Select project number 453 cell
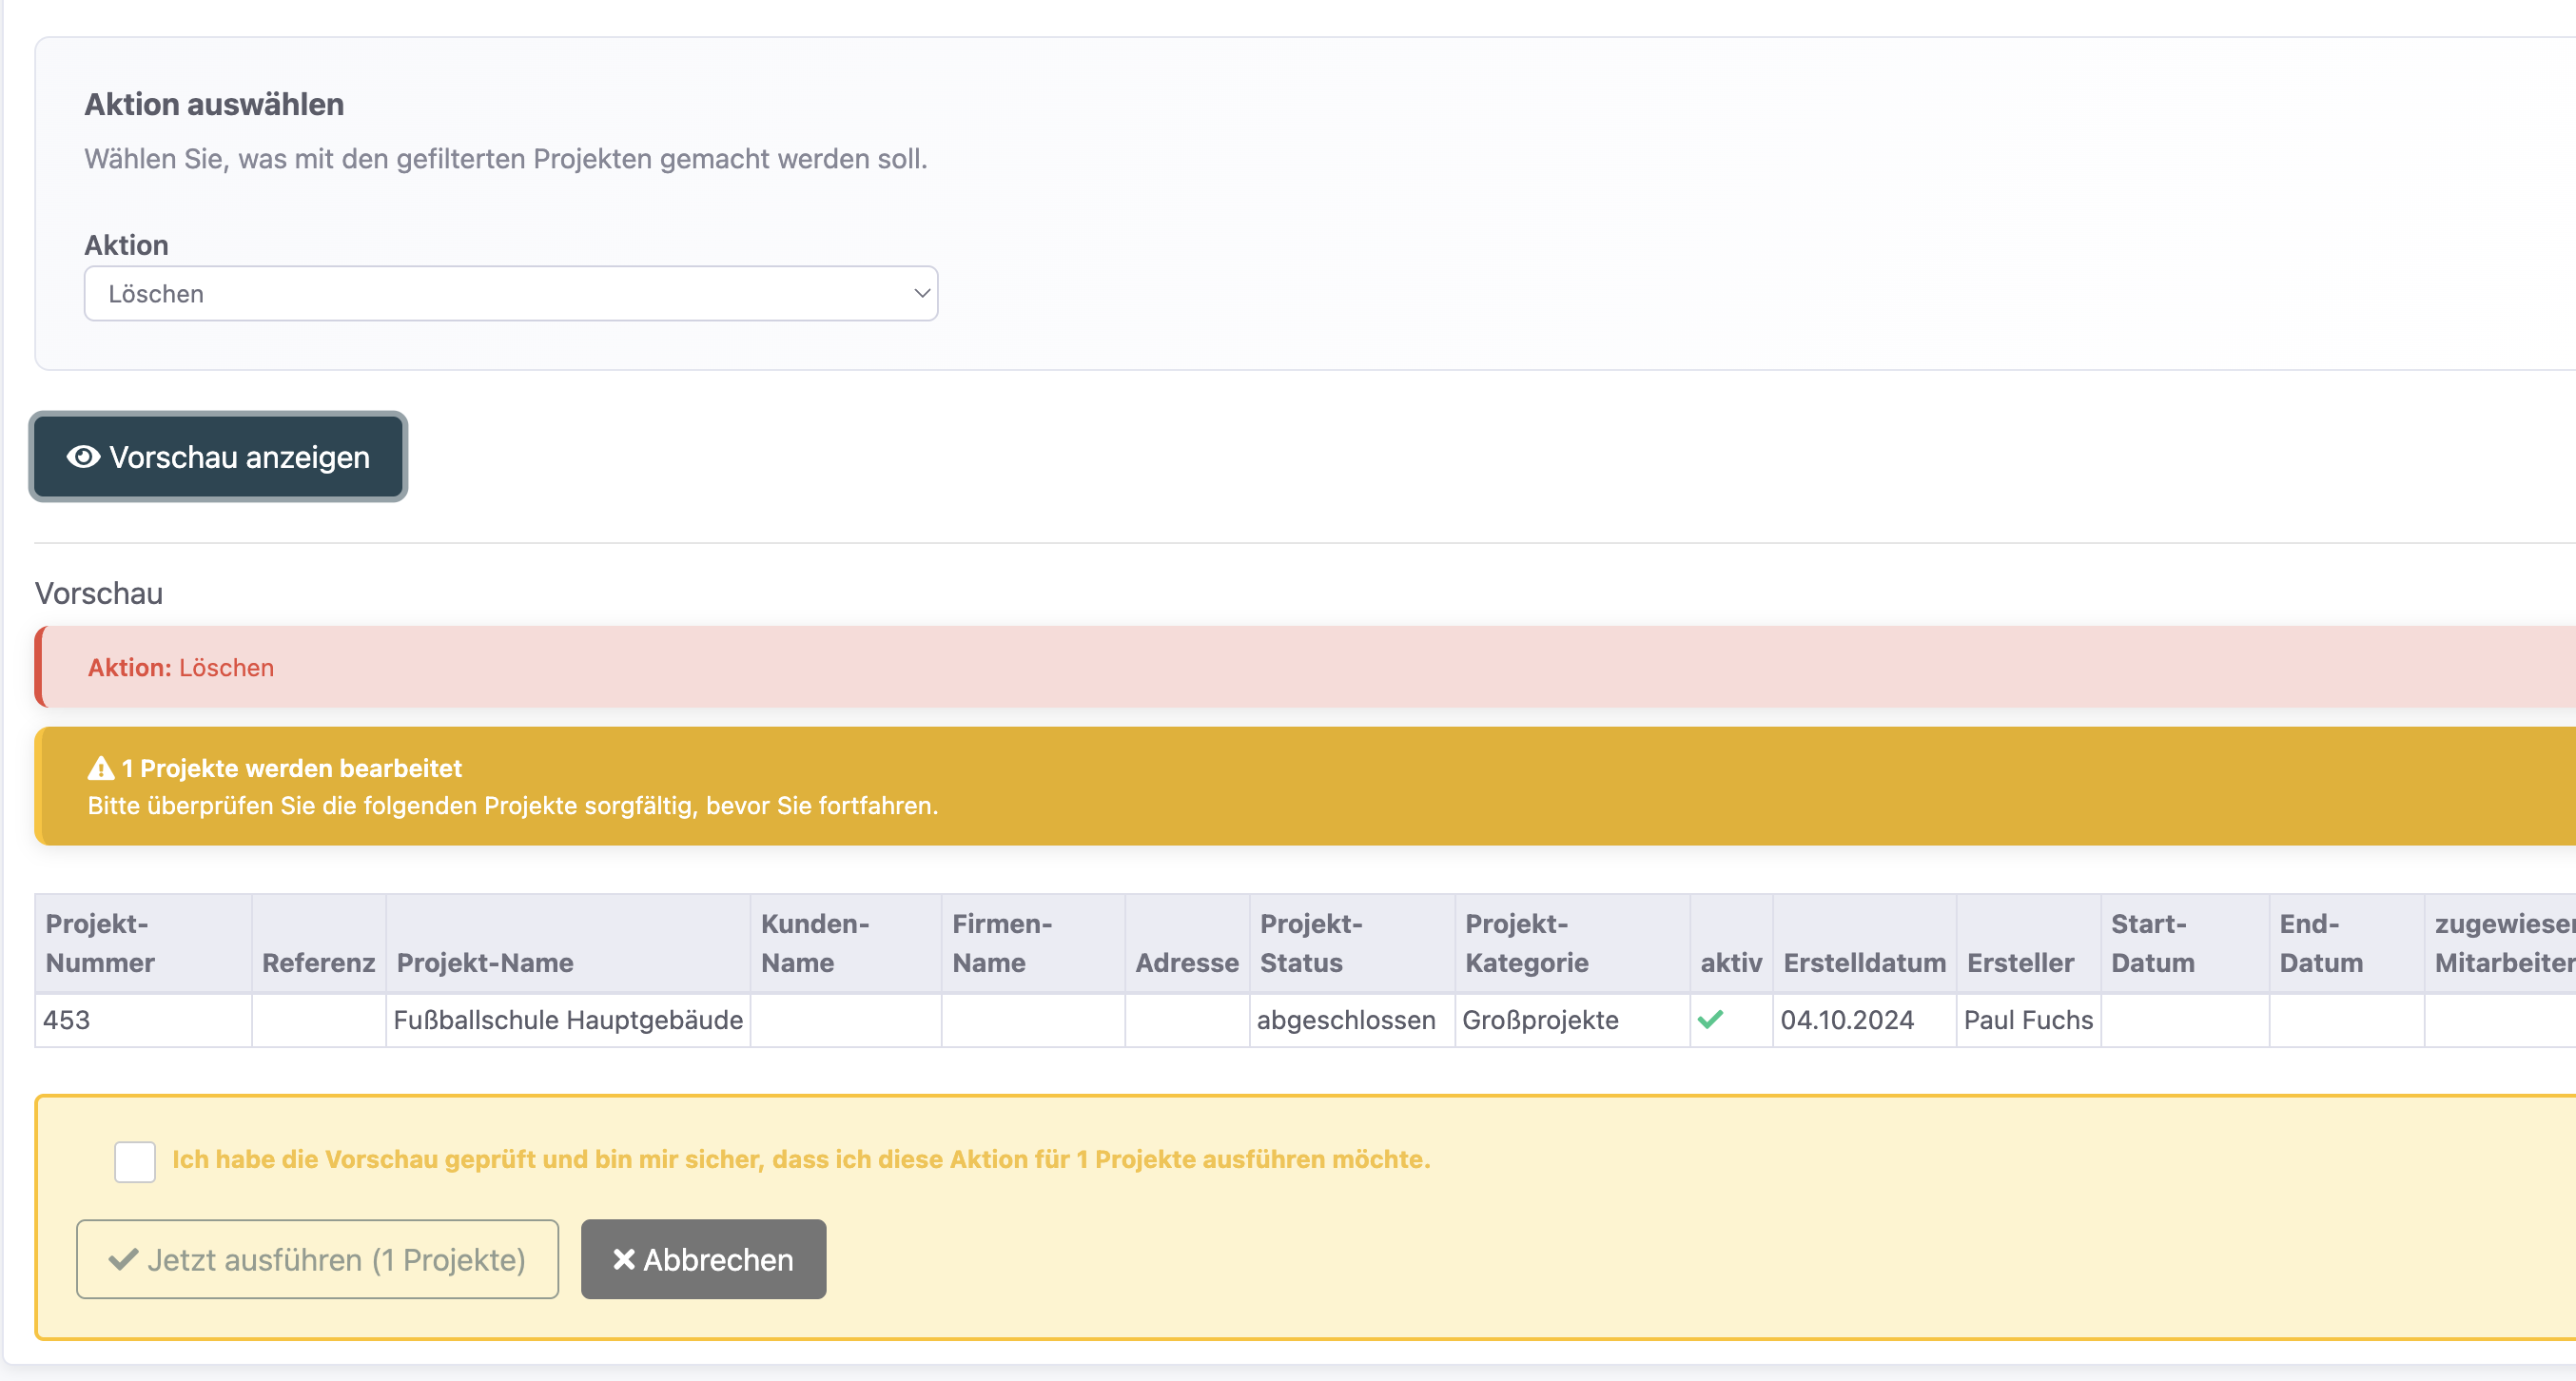The height and width of the screenshot is (1381, 2576). [67, 1020]
